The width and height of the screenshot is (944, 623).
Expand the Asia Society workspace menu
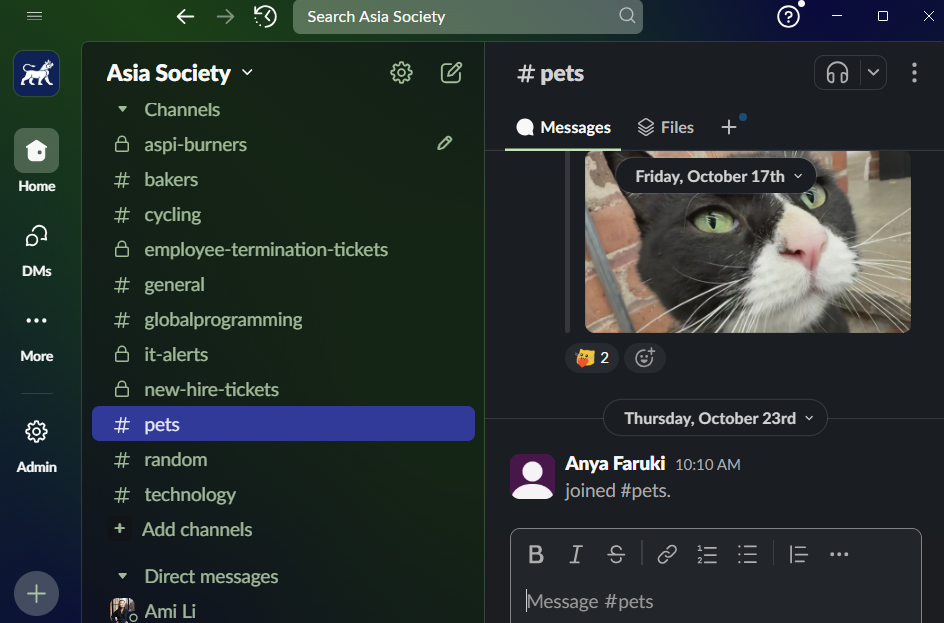pos(180,73)
